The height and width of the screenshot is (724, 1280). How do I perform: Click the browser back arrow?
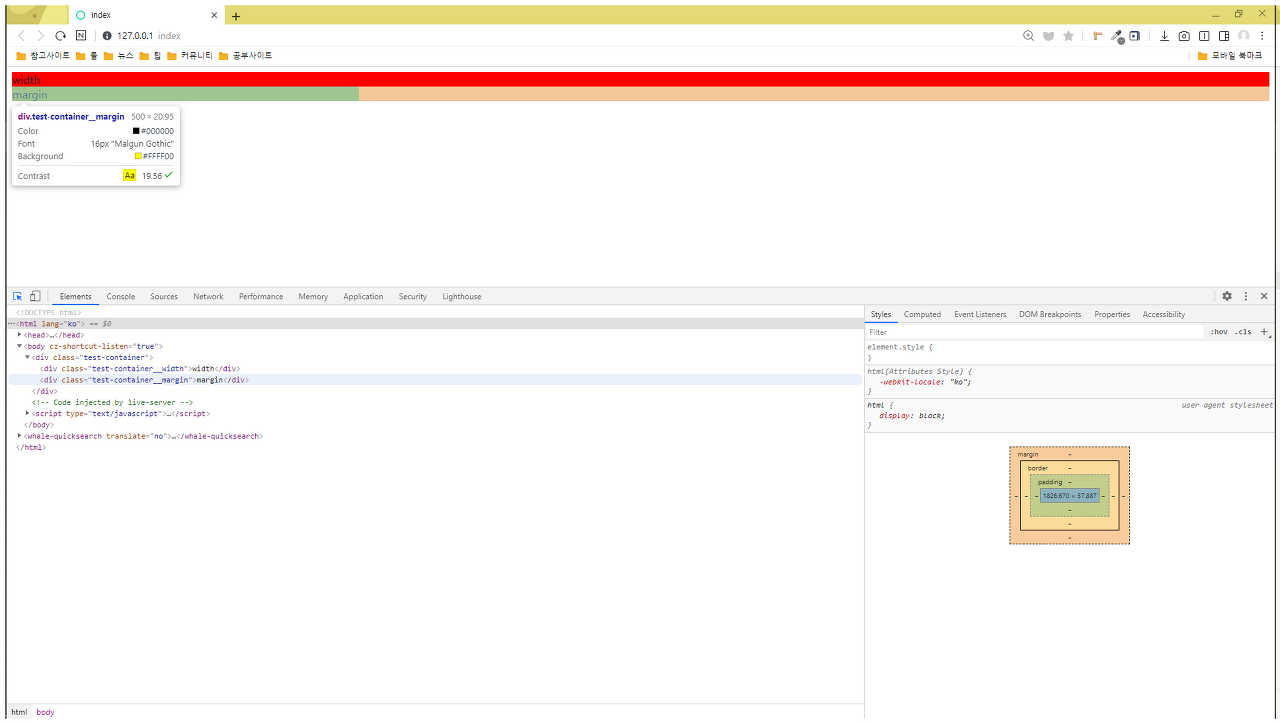point(22,36)
